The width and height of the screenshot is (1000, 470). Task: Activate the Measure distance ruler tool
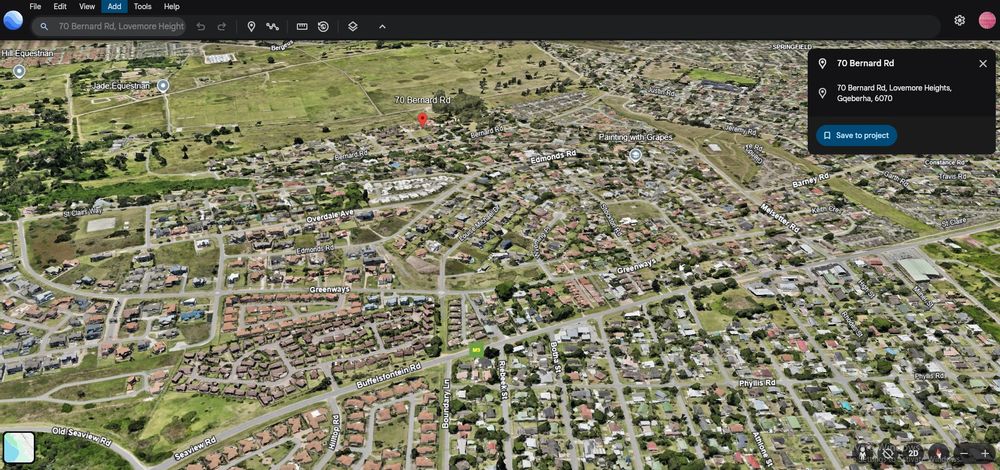302,26
